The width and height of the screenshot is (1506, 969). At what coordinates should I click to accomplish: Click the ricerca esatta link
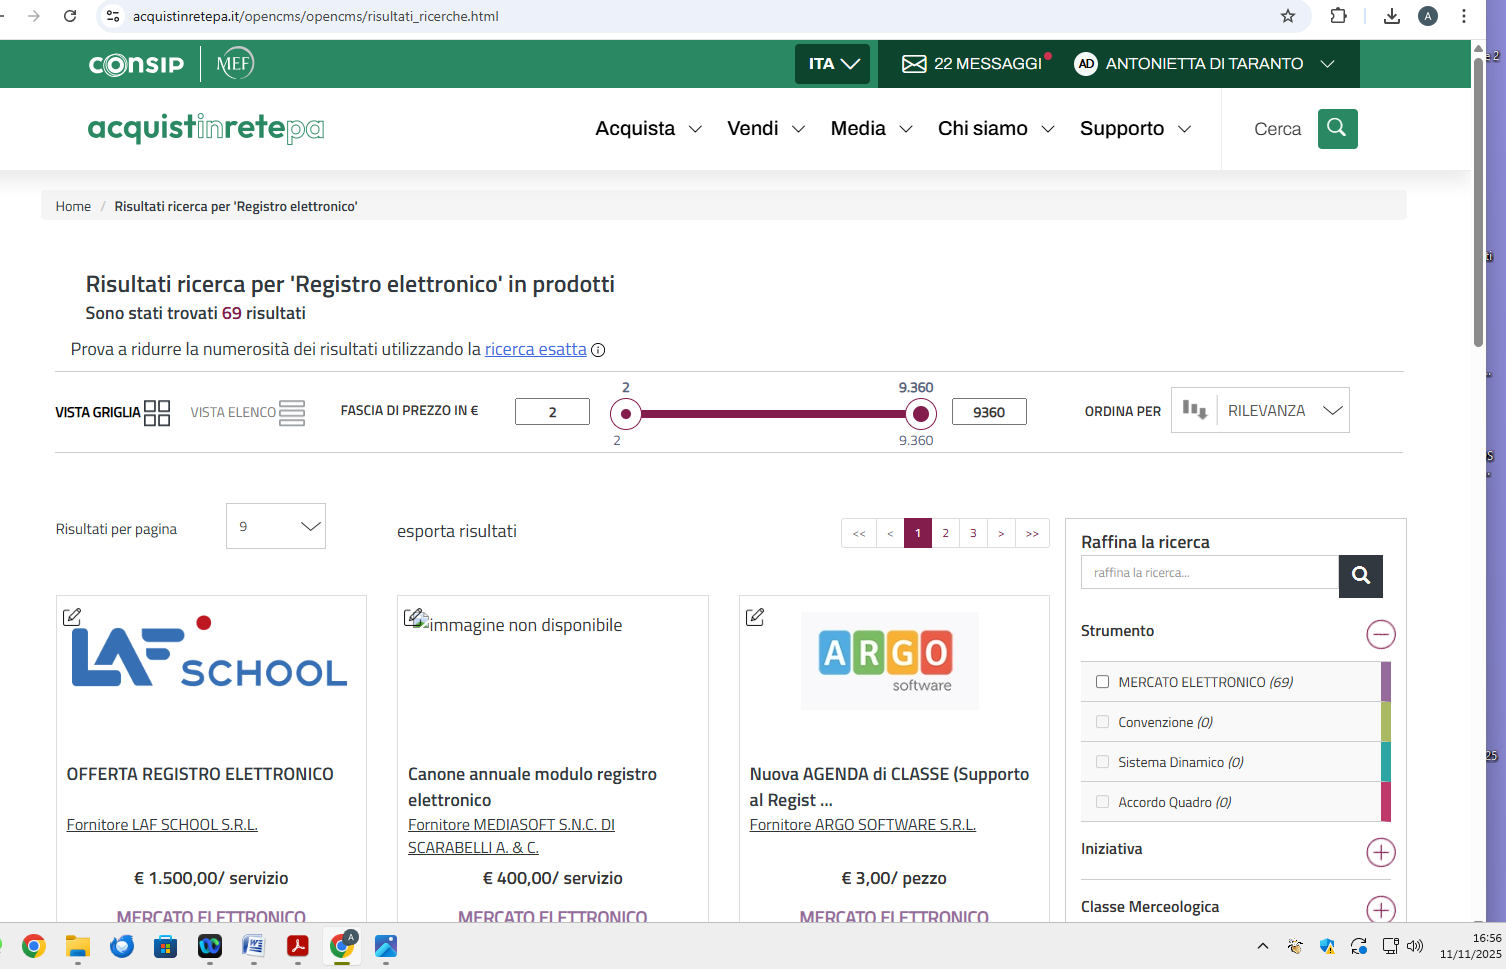[535, 349]
